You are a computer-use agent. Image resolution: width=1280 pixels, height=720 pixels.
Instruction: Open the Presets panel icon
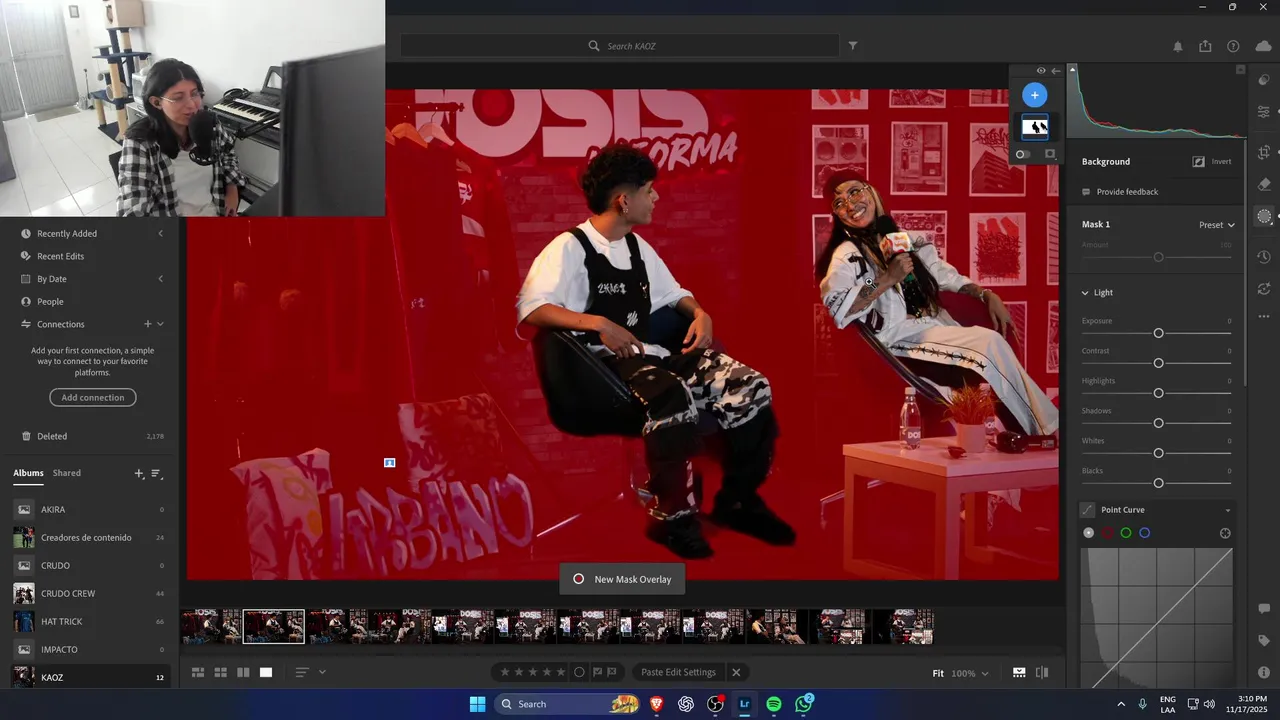(x=1264, y=80)
